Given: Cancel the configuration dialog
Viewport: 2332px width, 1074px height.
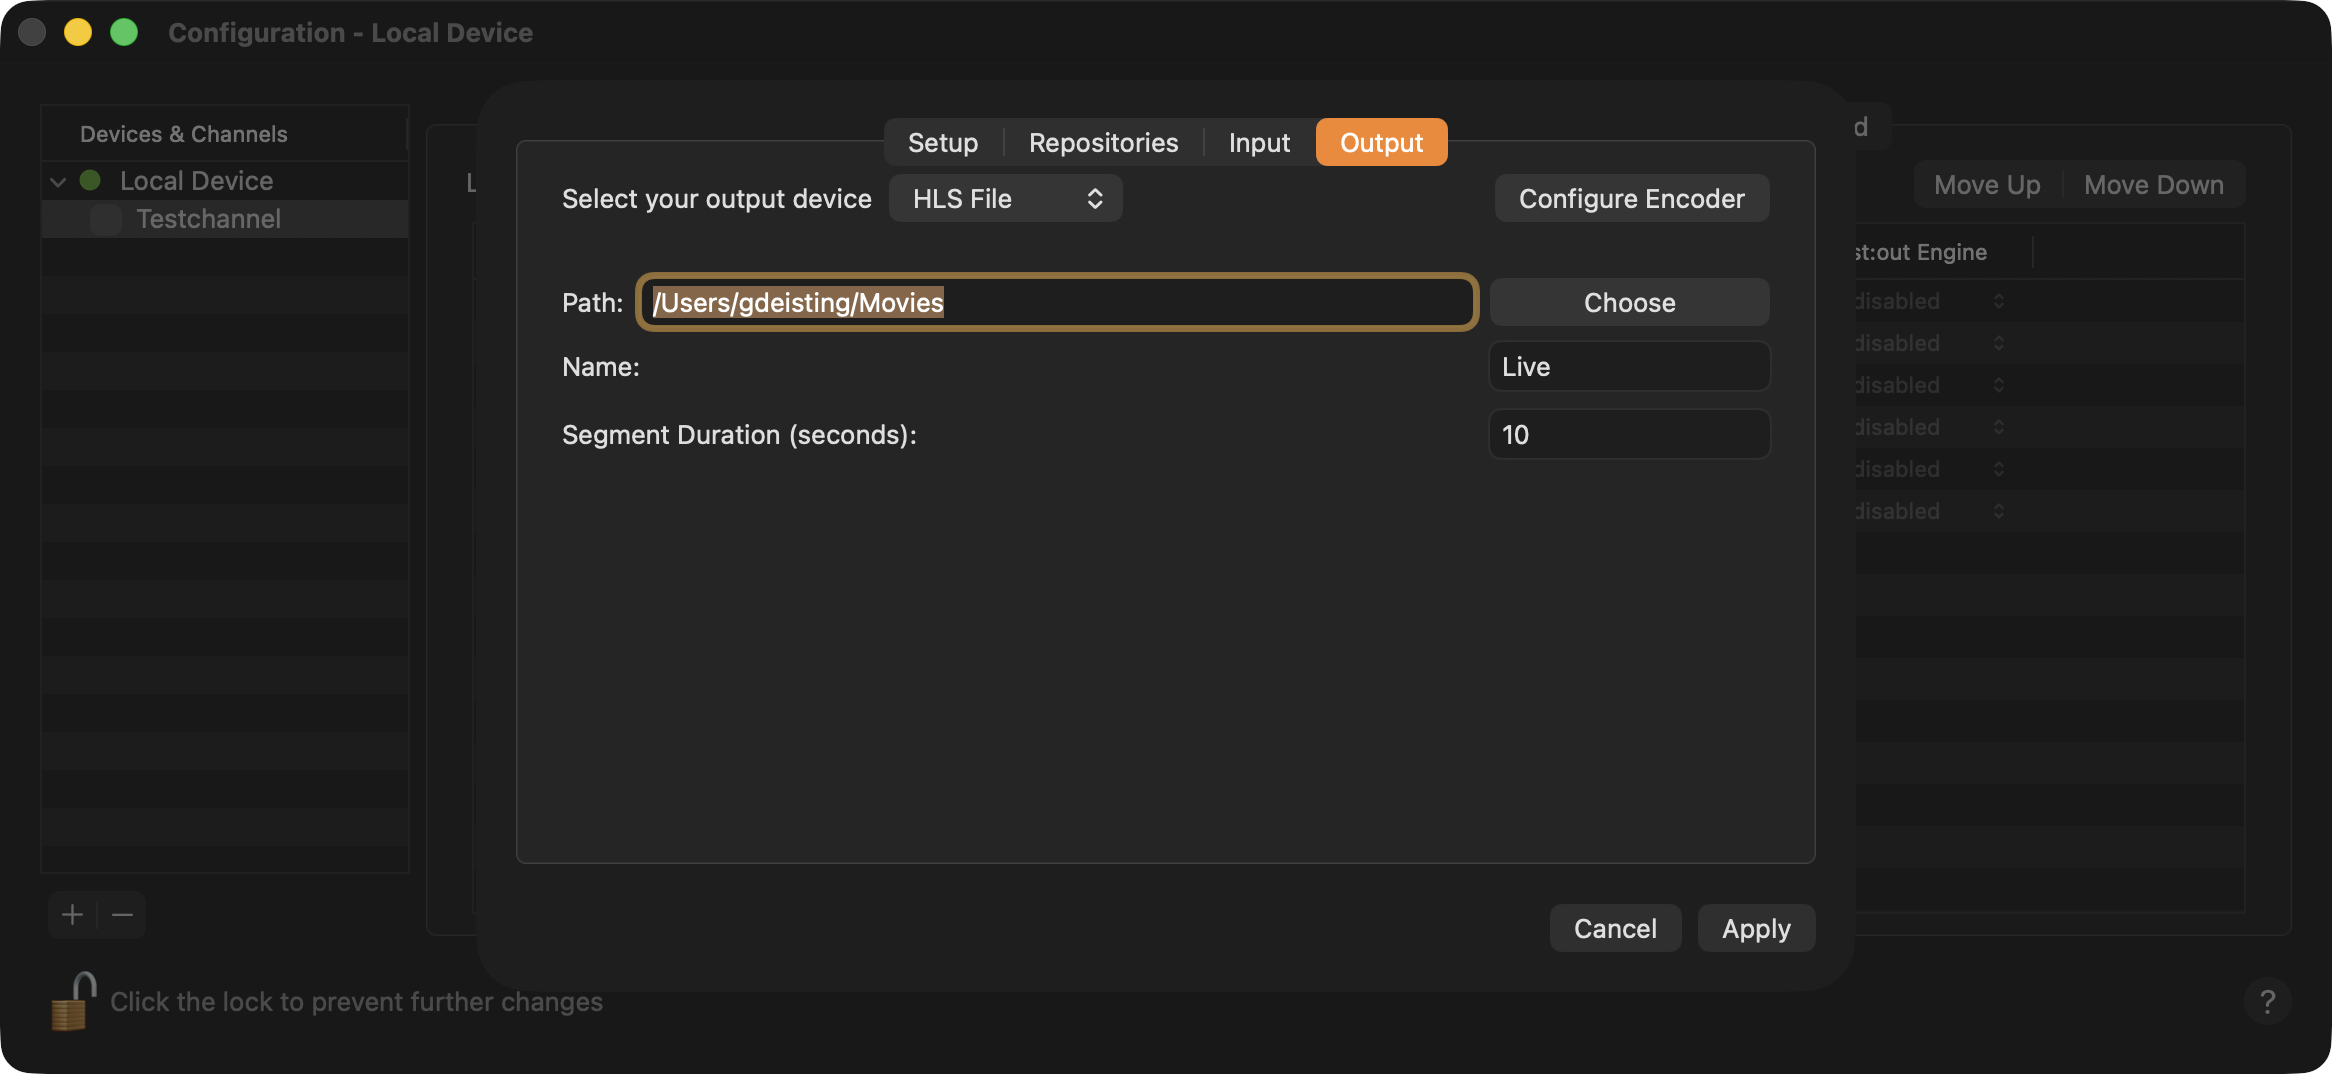Looking at the screenshot, I should 1615,929.
